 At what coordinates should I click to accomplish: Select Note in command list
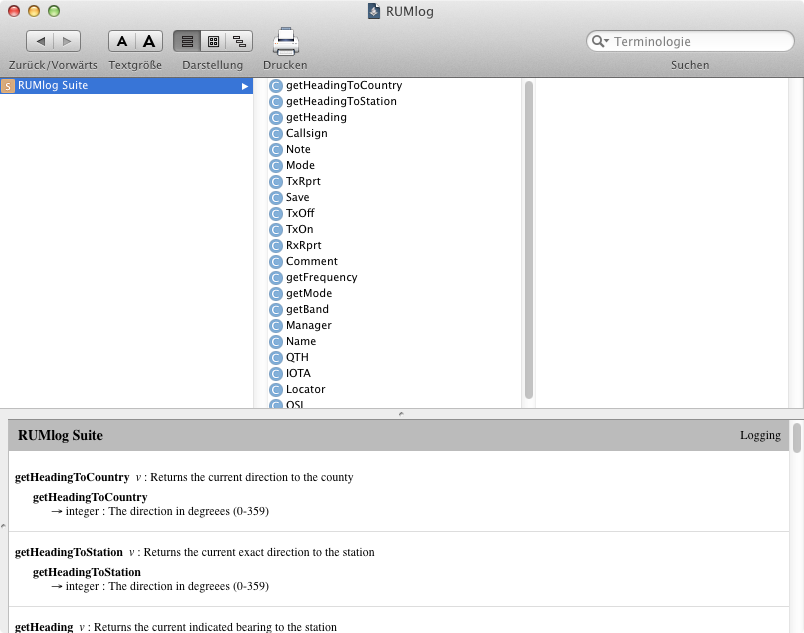tap(298, 149)
